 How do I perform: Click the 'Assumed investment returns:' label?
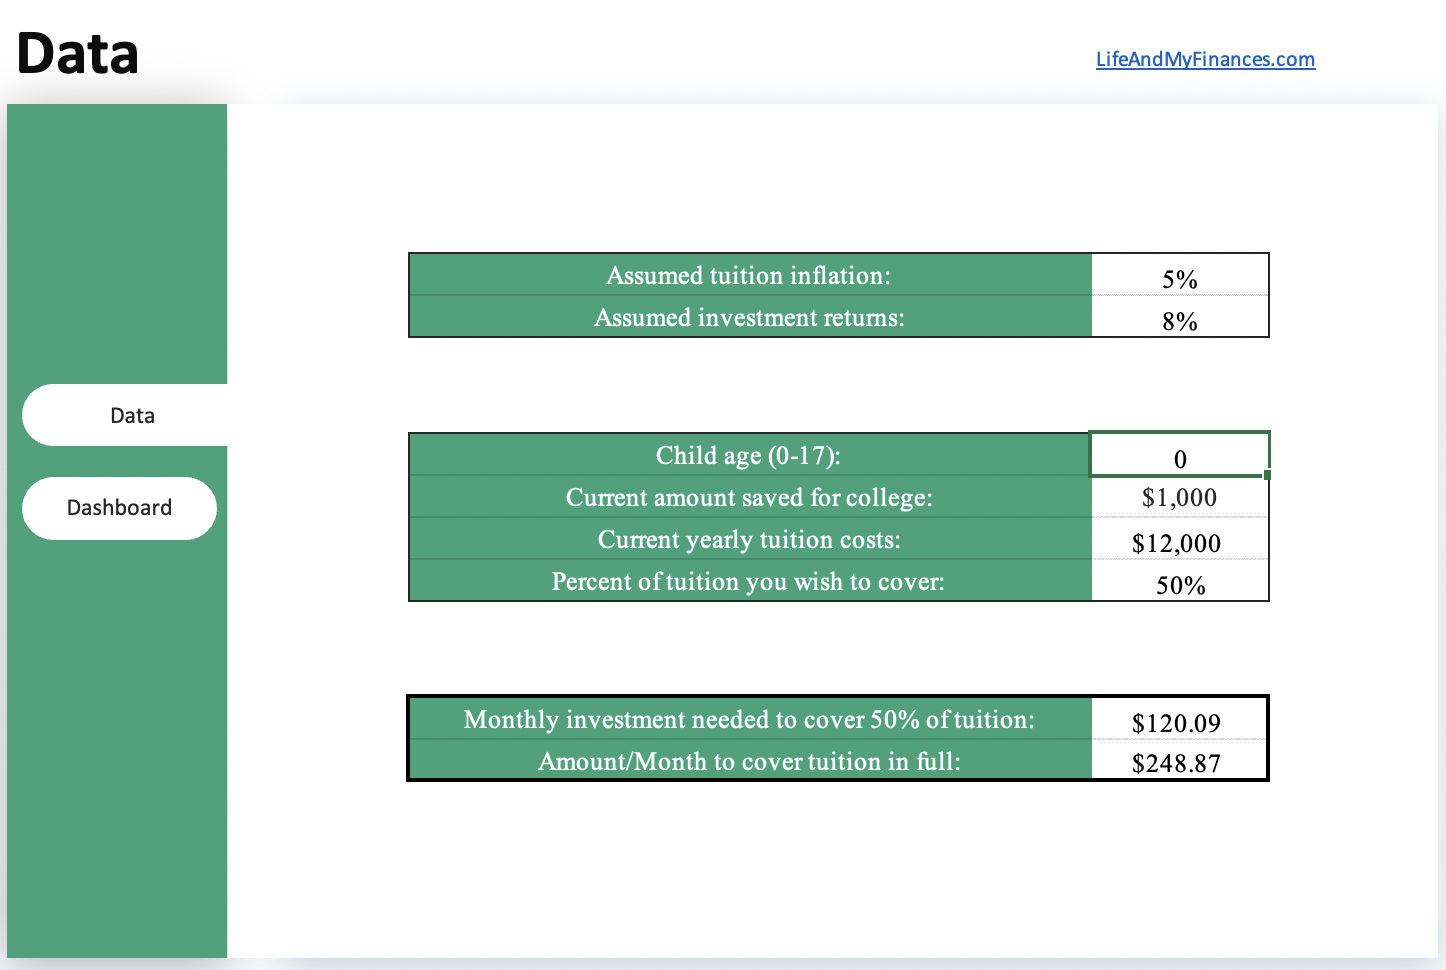tap(749, 317)
